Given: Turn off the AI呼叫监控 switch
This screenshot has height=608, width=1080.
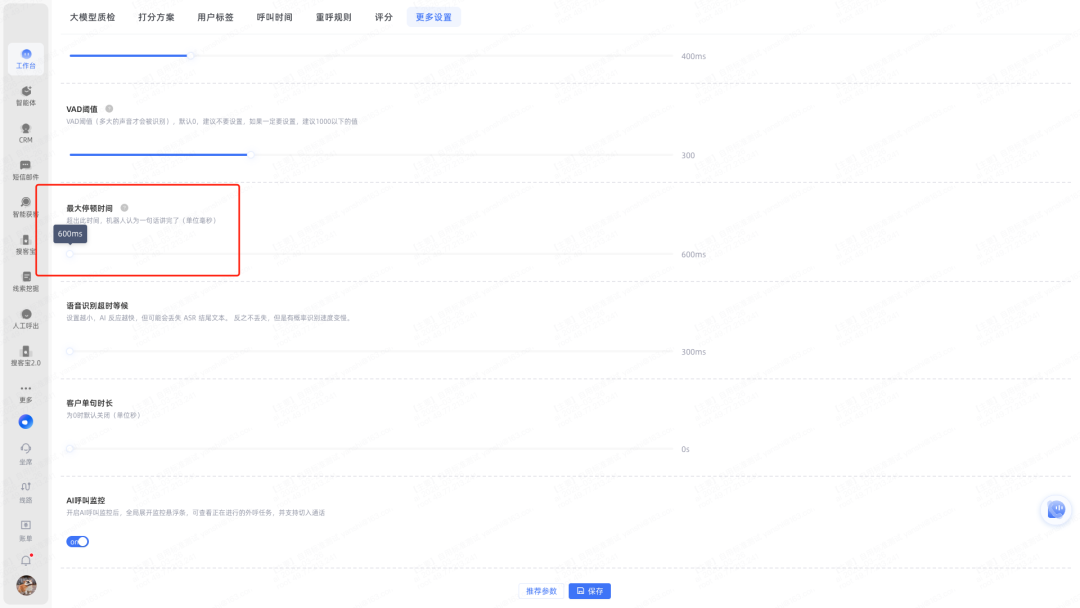Looking at the screenshot, I should pyautogui.click(x=77, y=541).
